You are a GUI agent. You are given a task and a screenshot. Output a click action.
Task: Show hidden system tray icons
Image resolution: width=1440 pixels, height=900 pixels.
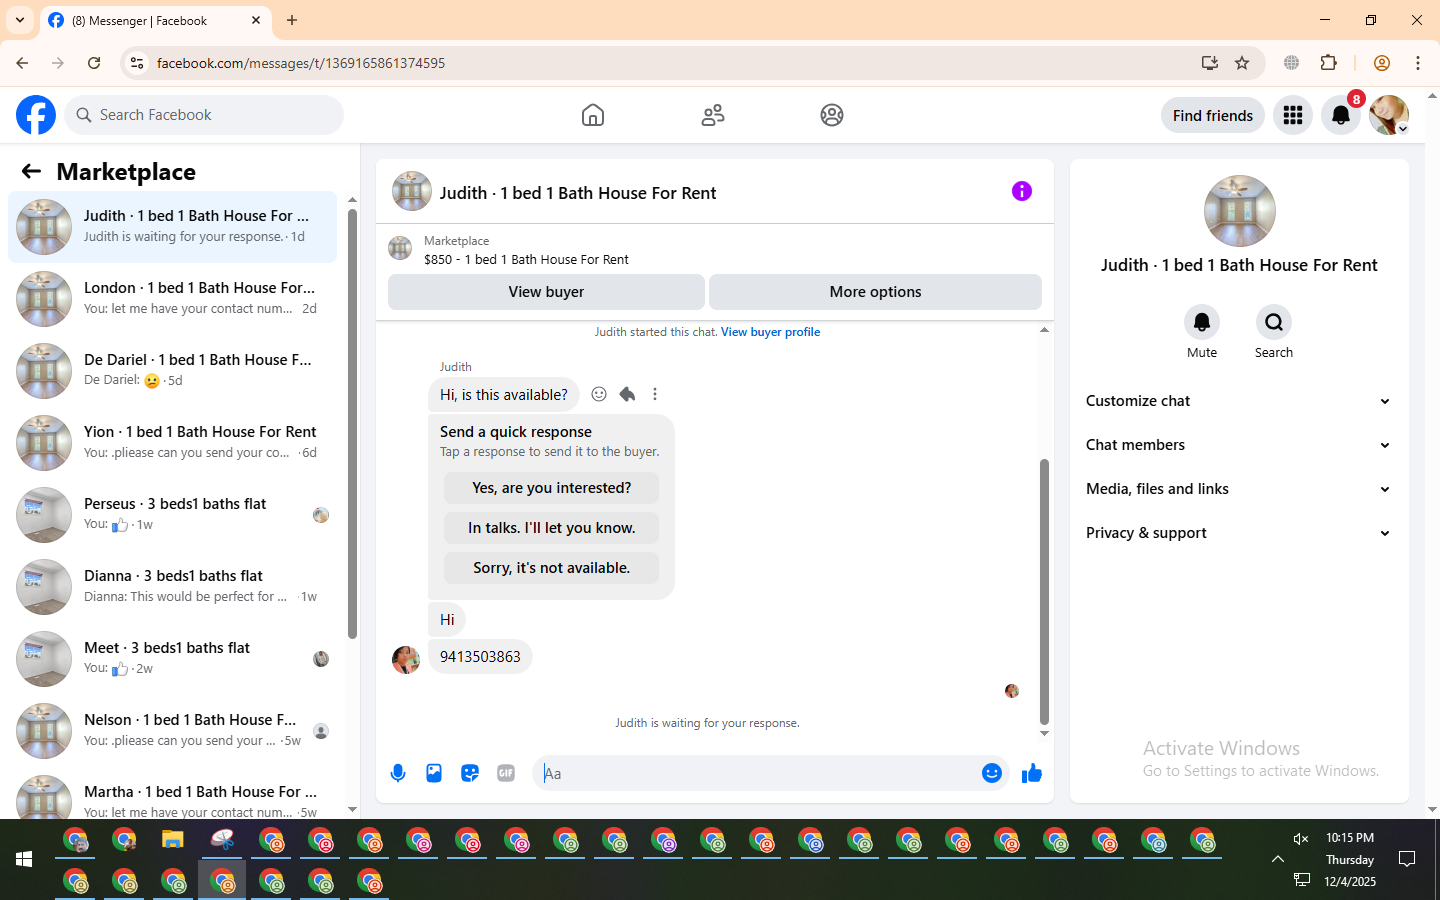tap(1277, 859)
